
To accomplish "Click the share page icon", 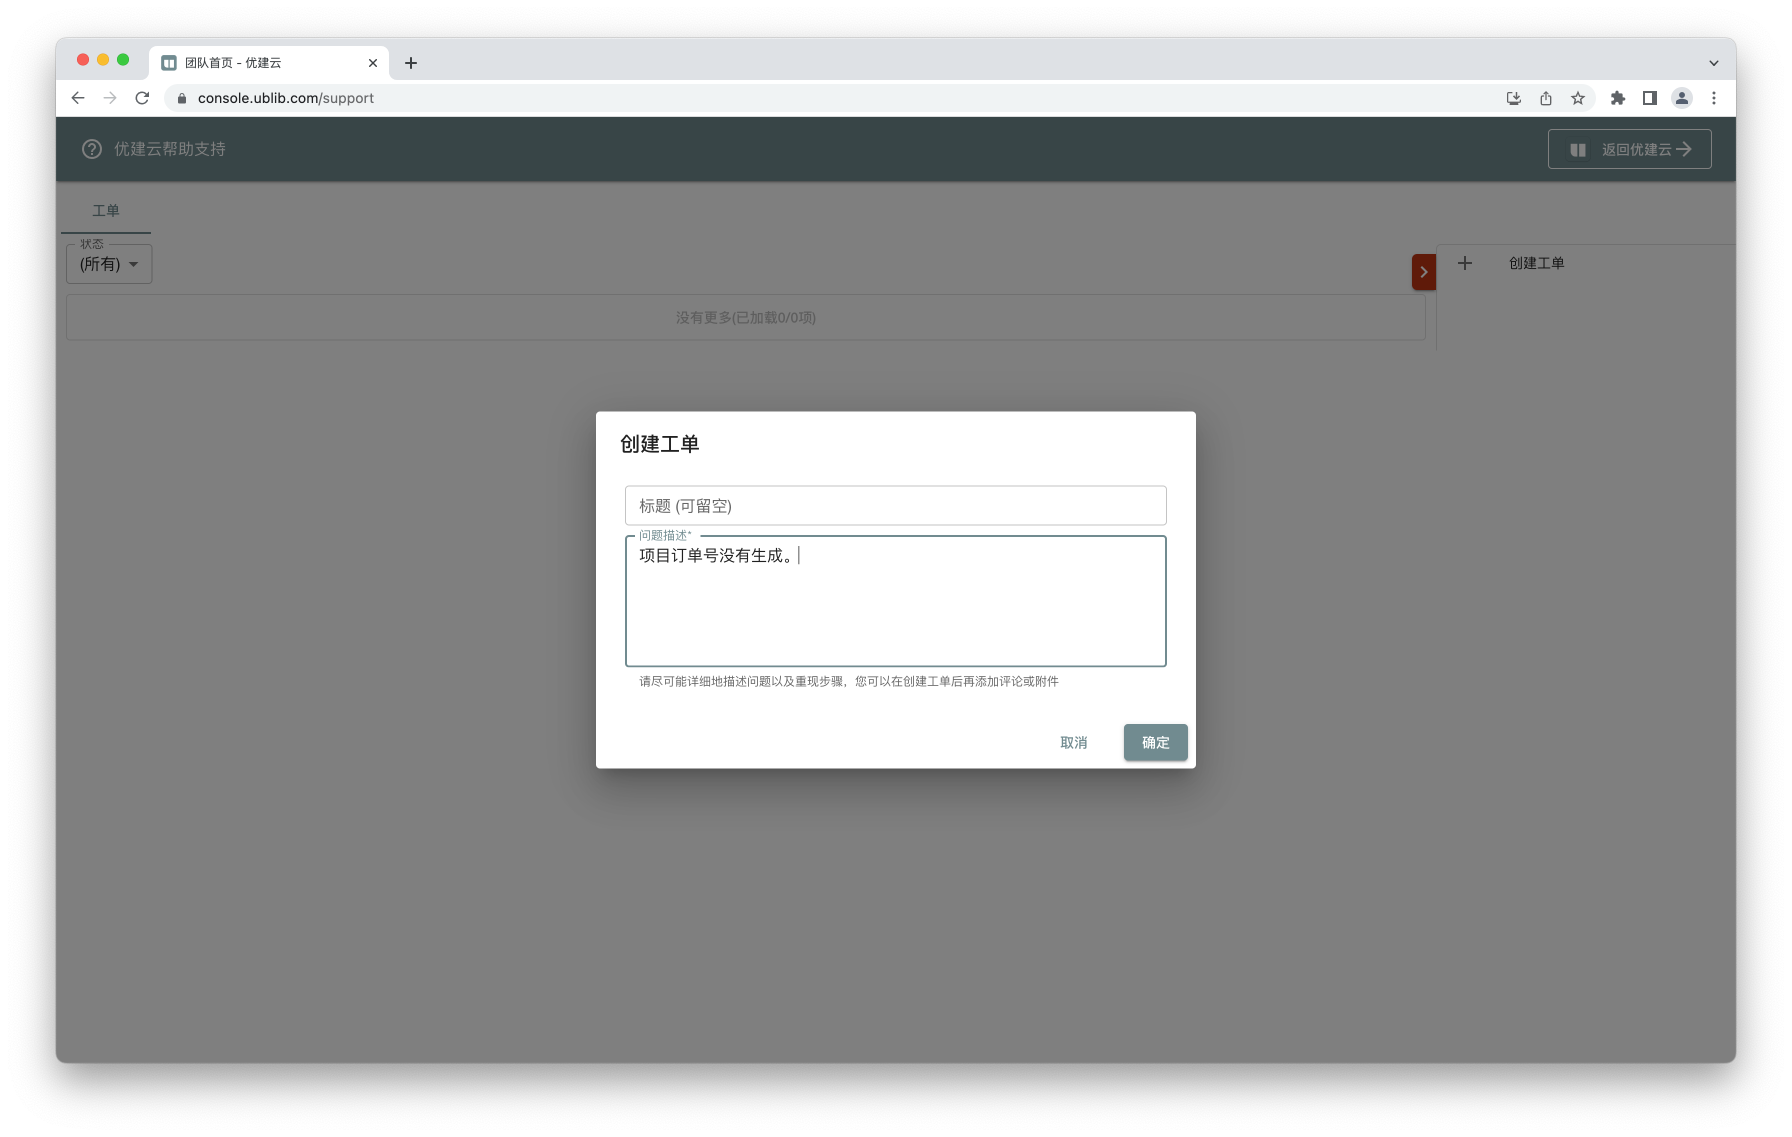I will (1546, 98).
